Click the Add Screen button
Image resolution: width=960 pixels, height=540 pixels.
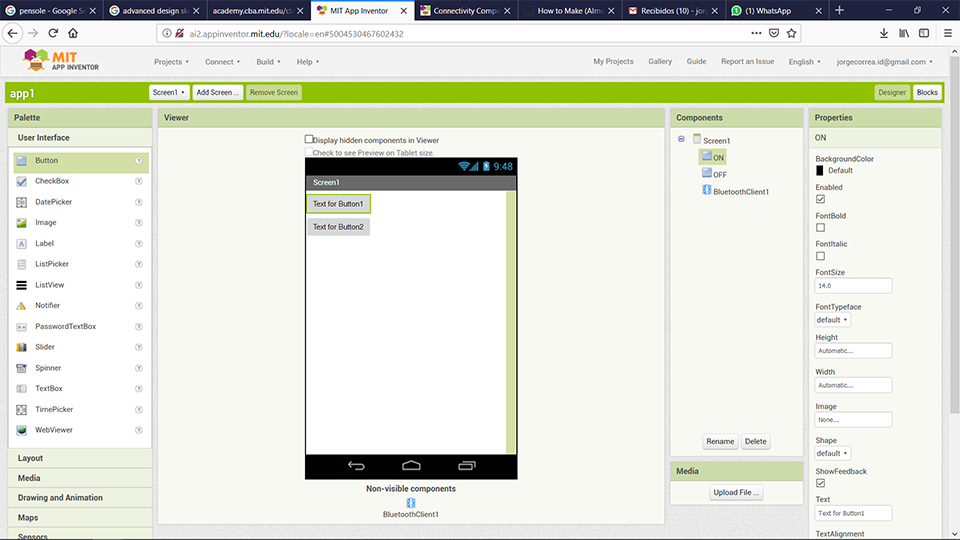(217, 92)
